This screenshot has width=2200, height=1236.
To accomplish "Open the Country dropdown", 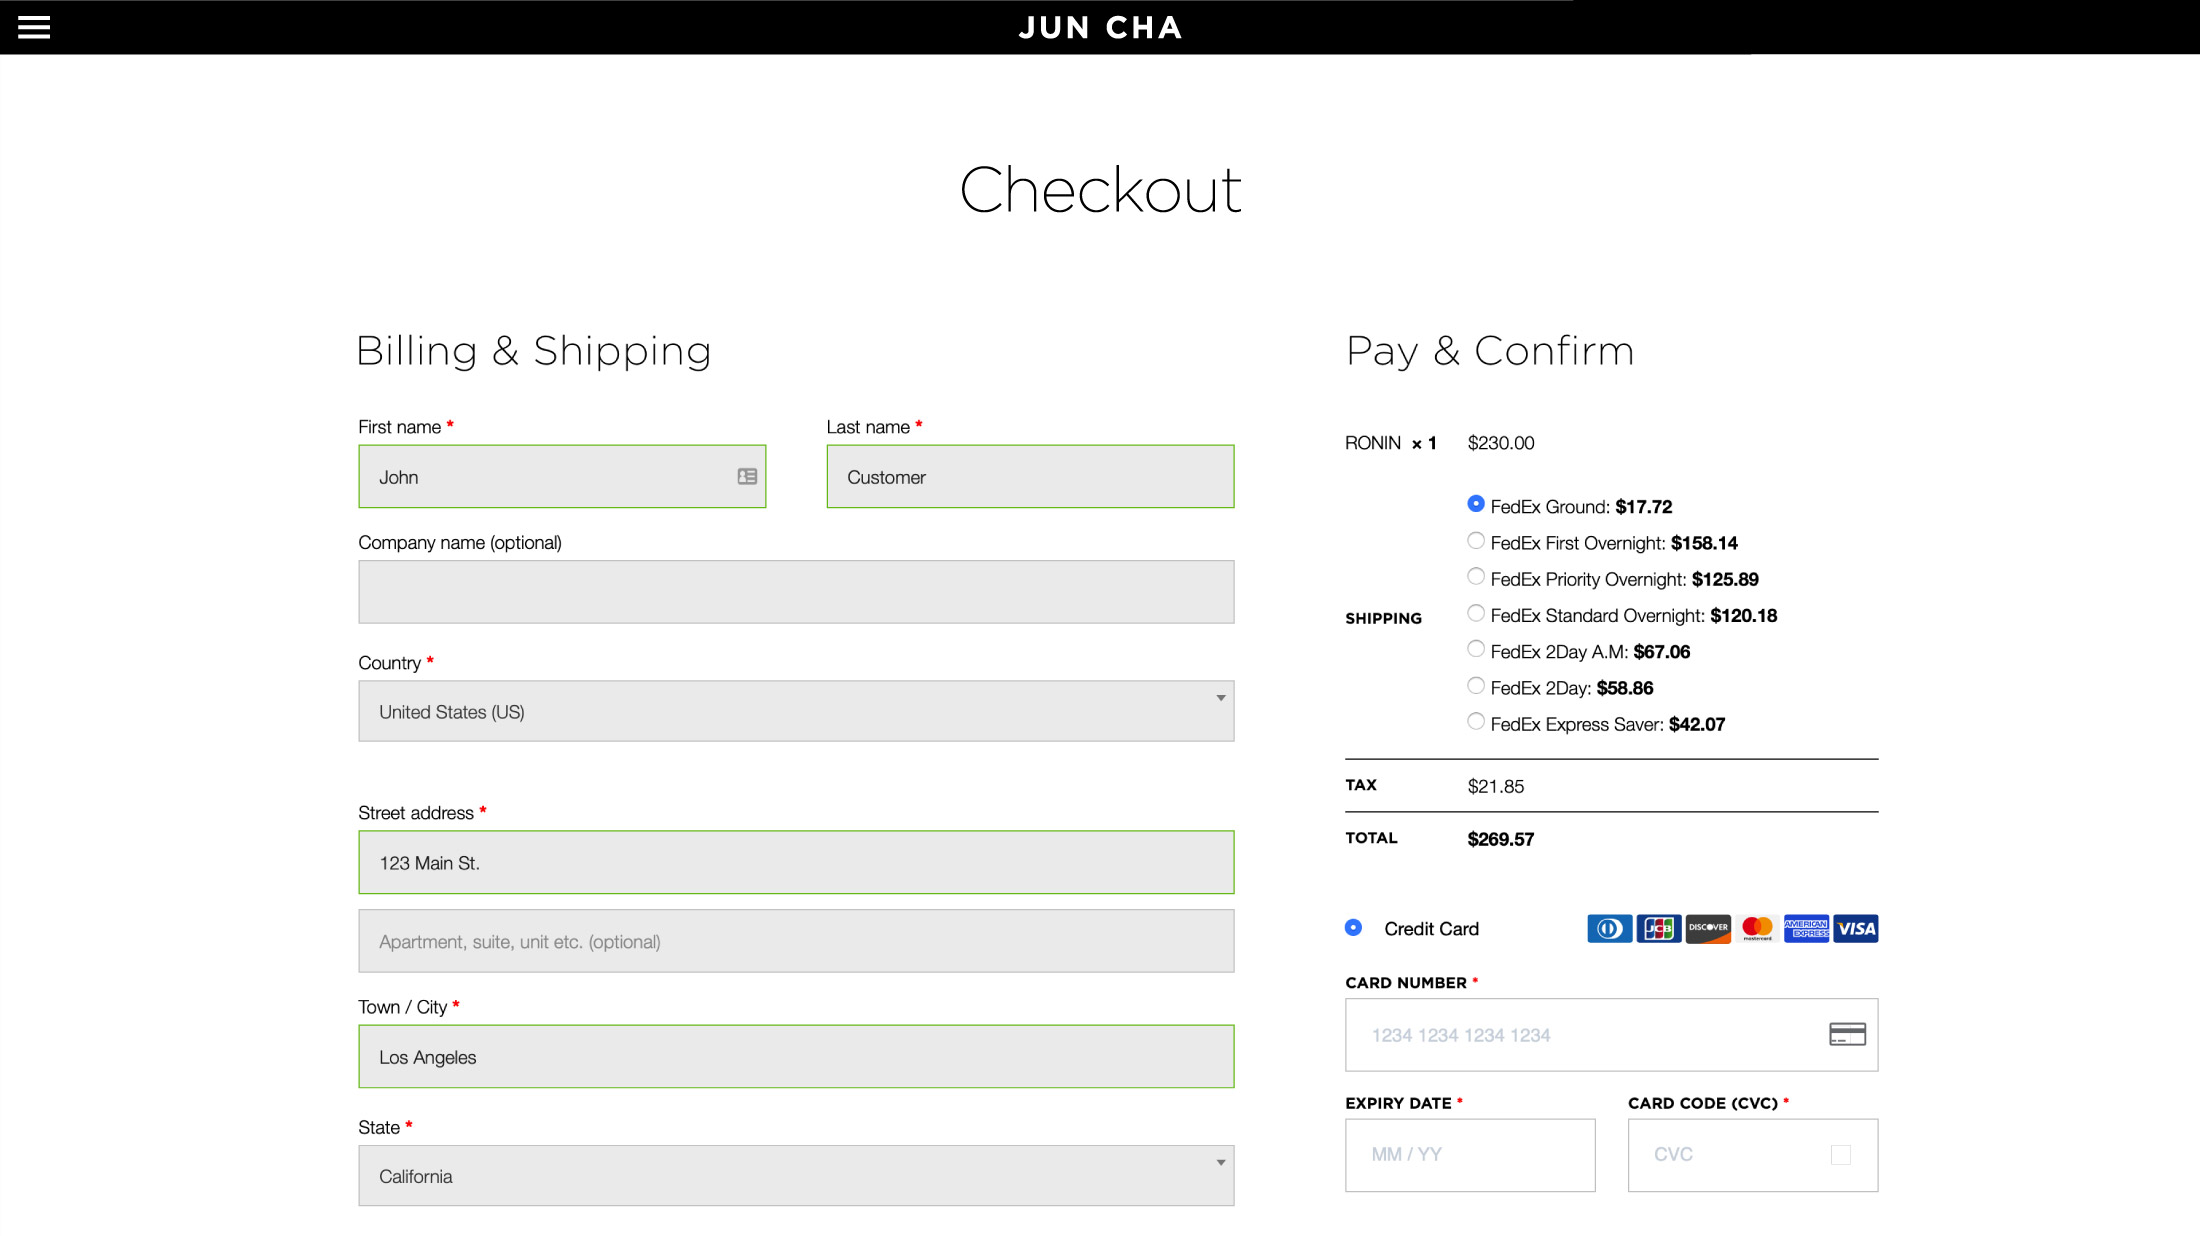I will 796,711.
